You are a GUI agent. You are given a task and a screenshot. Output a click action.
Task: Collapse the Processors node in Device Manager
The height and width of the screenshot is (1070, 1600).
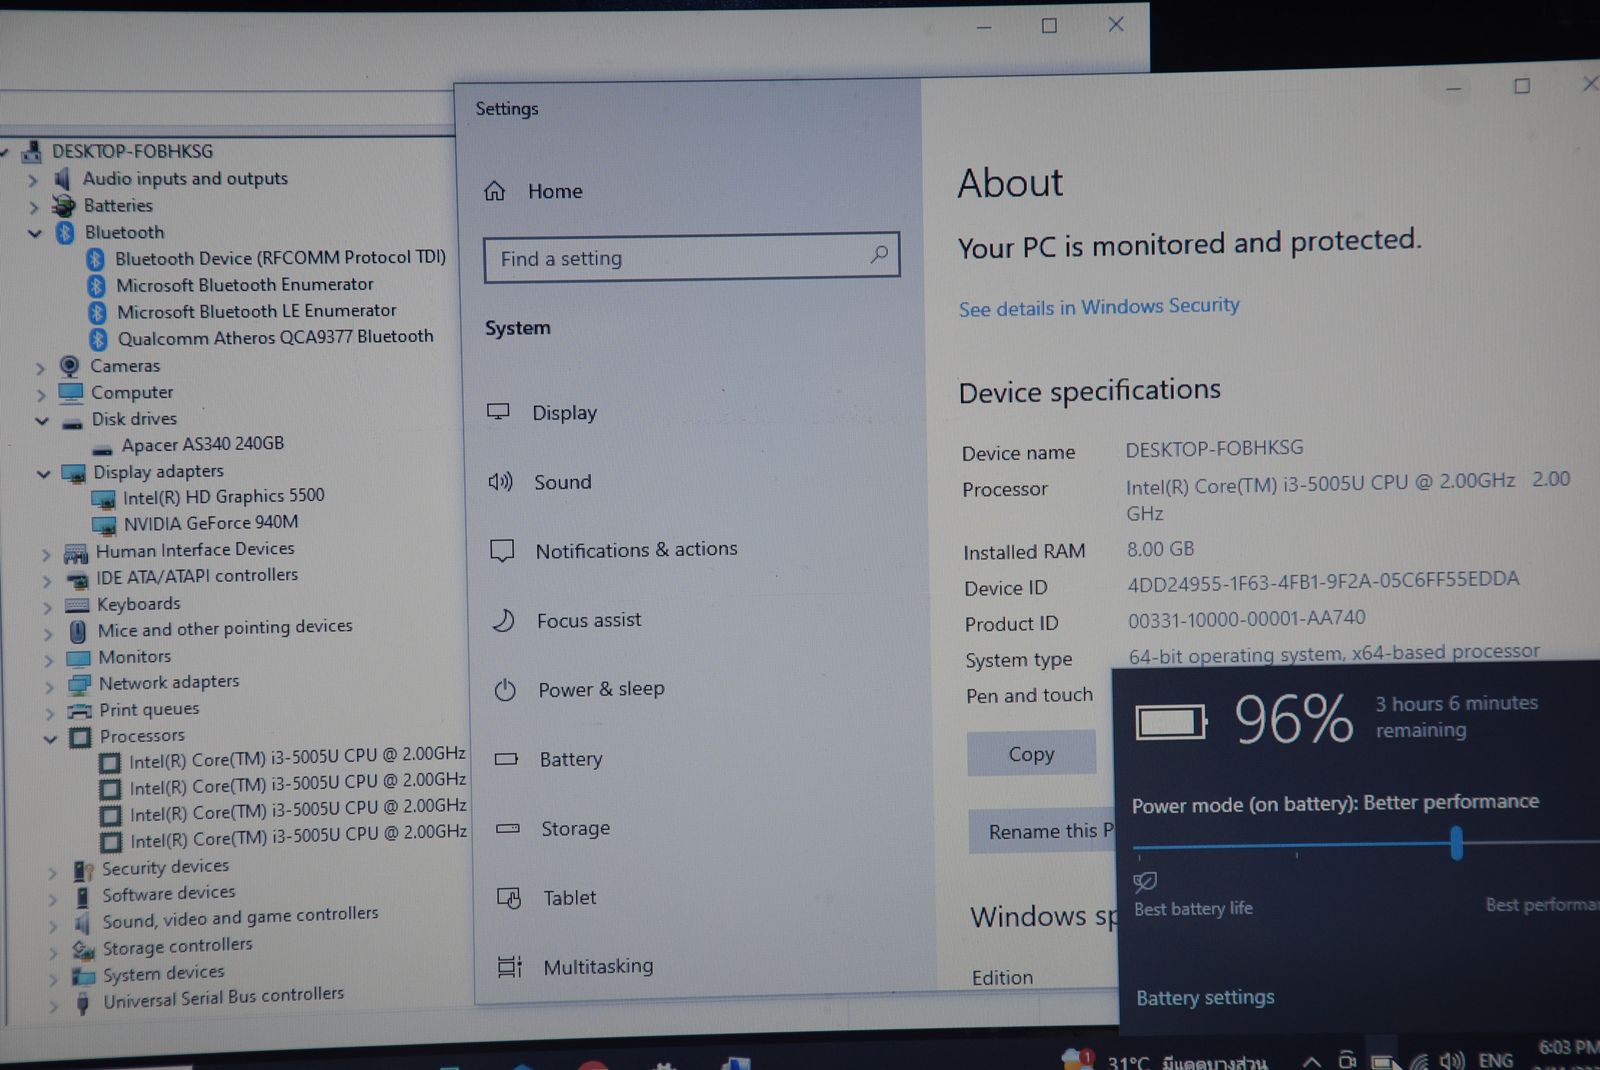point(50,739)
